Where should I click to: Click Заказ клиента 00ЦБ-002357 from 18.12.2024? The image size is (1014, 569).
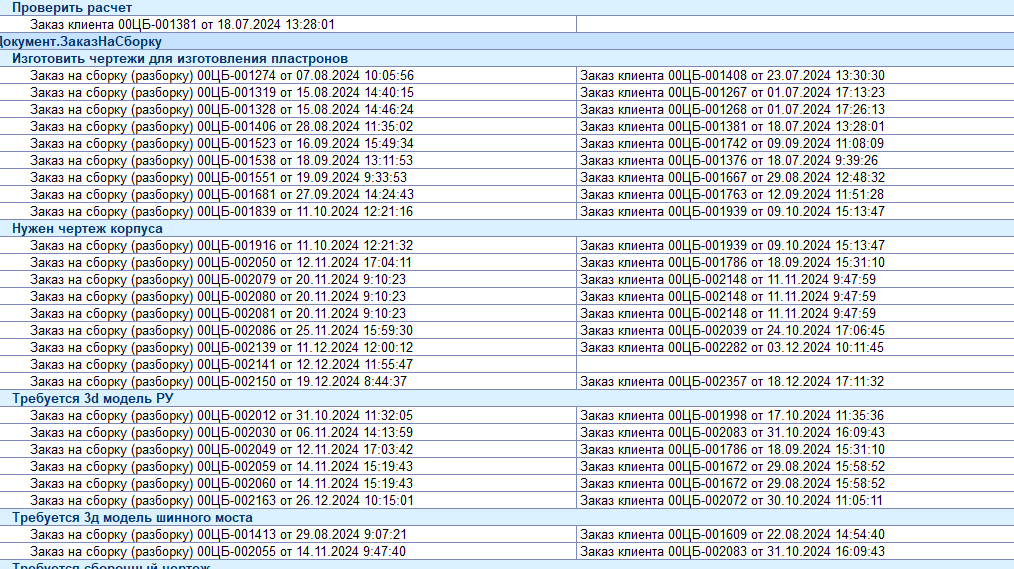pyautogui.click(x=732, y=381)
